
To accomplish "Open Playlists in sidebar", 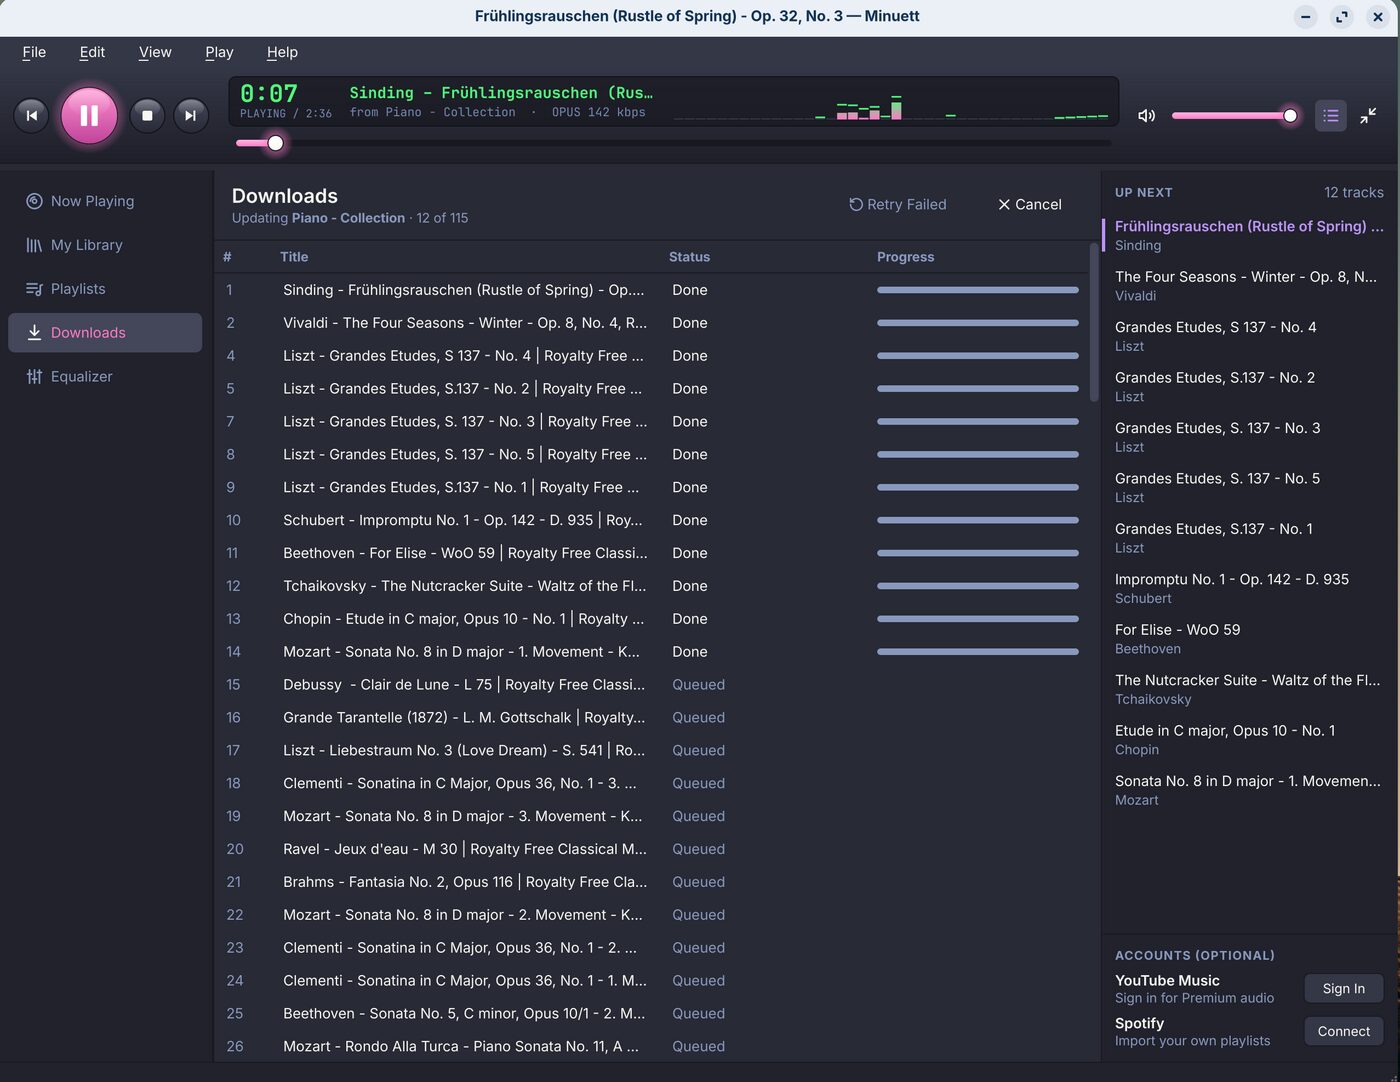I will pos(105,289).
